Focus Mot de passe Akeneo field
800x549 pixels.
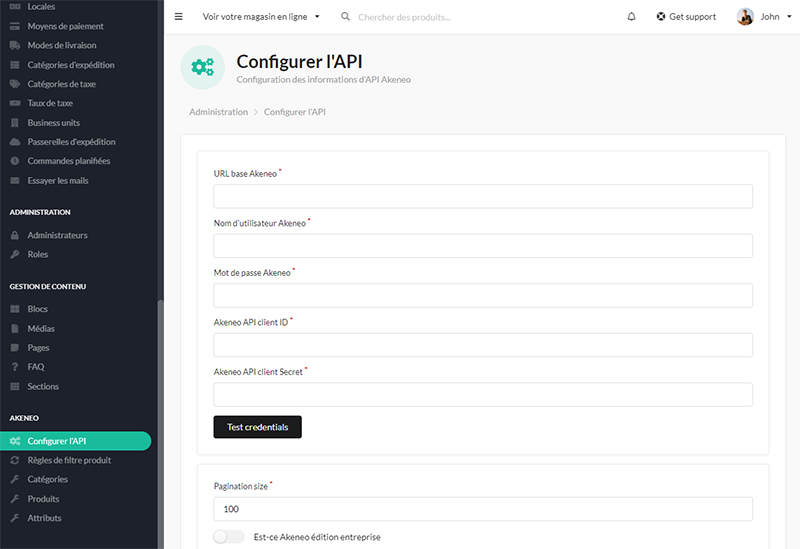(x=483, y=295)
